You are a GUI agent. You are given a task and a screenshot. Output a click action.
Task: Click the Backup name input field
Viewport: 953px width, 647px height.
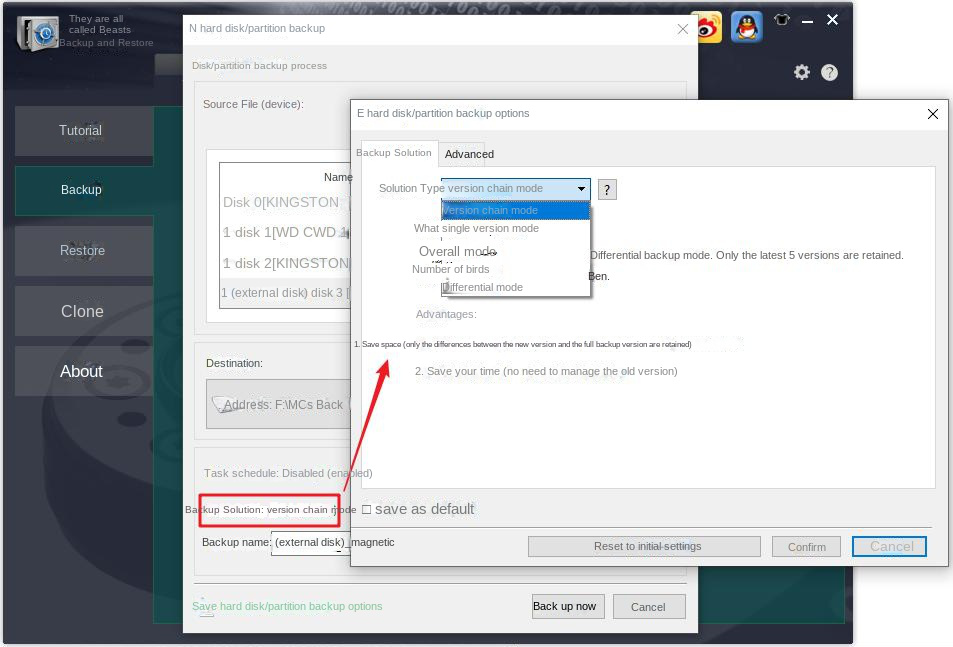(x=310, y=542)
